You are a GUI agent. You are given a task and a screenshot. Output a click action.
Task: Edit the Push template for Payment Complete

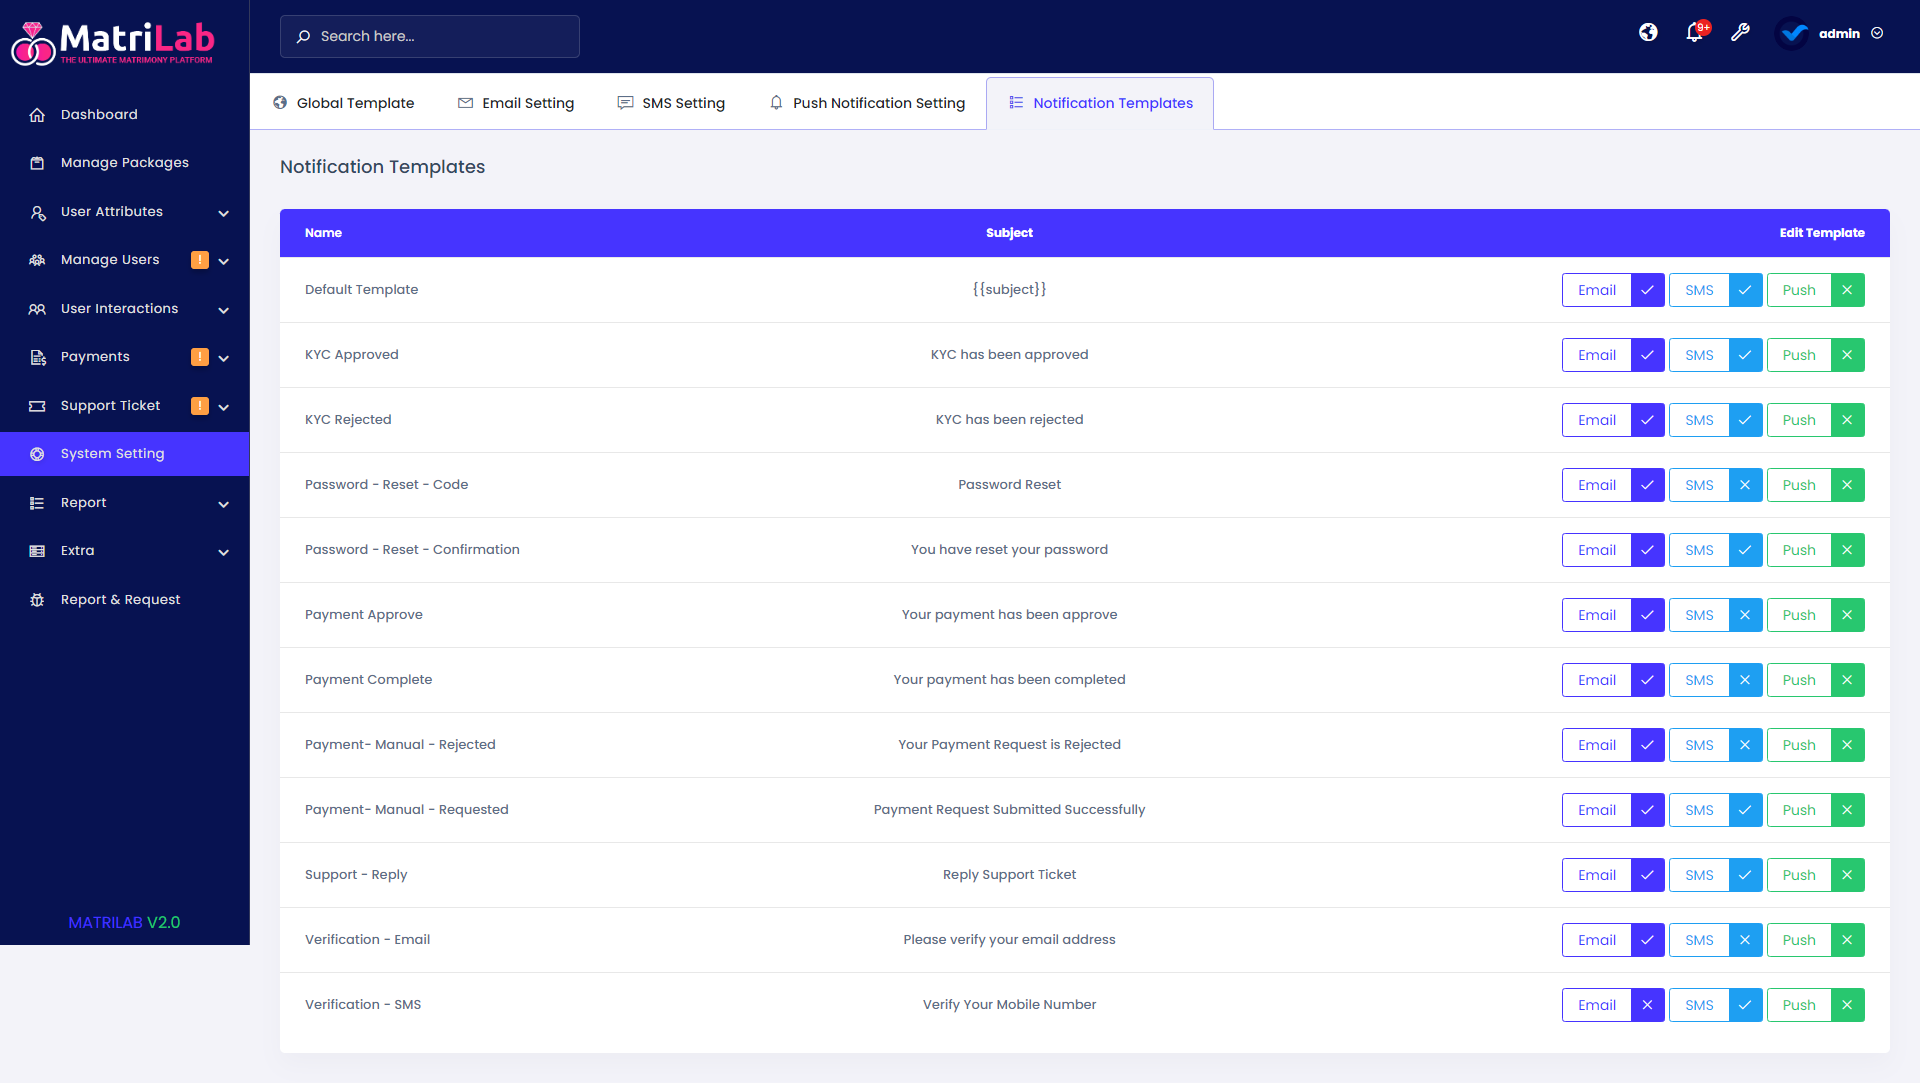pos(1798,680)
